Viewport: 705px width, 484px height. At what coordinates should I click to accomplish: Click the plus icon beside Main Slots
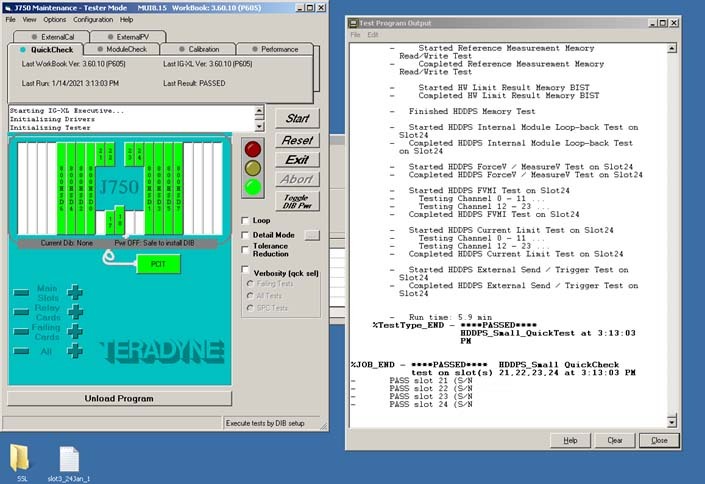75,292
